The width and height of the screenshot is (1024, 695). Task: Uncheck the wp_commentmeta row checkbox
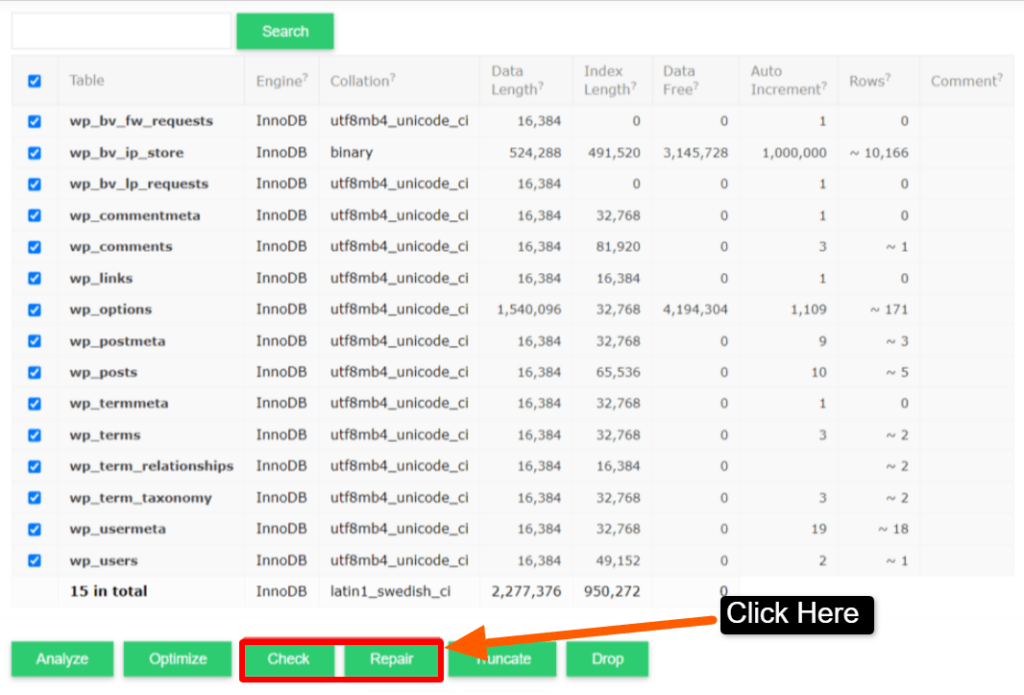tap(35, 216)
